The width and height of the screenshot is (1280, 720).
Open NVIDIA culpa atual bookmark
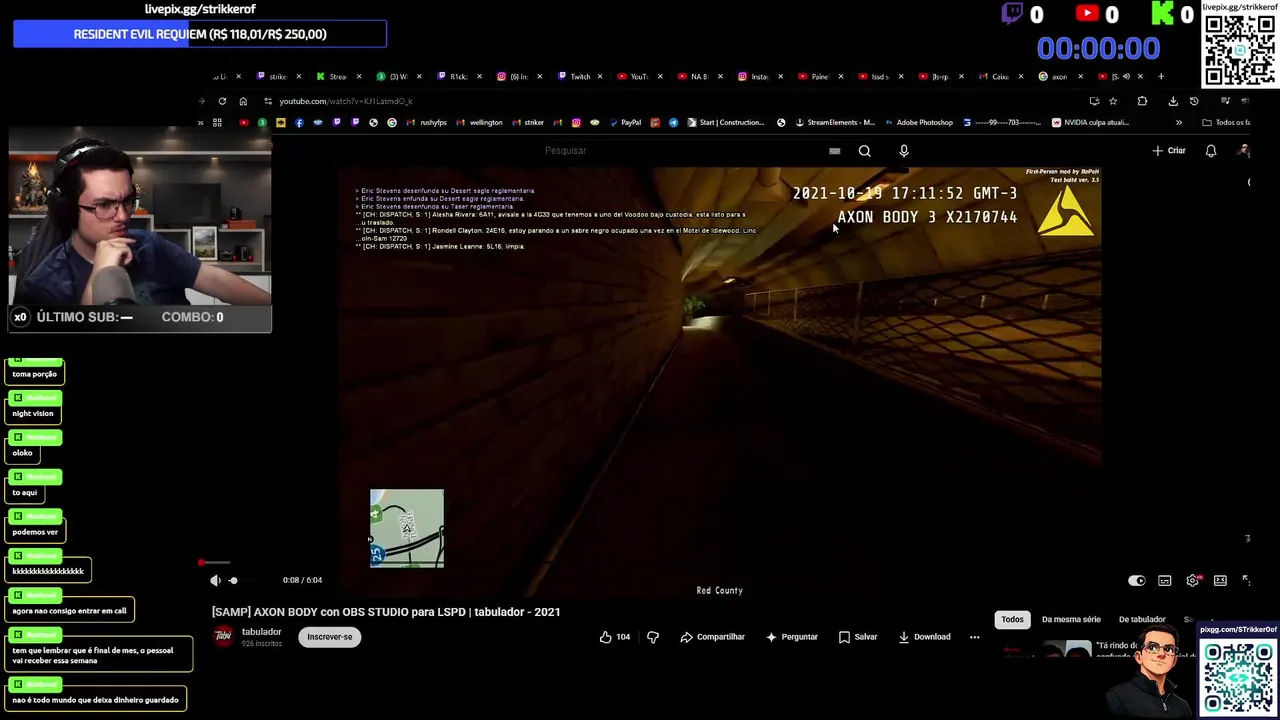1090,123
